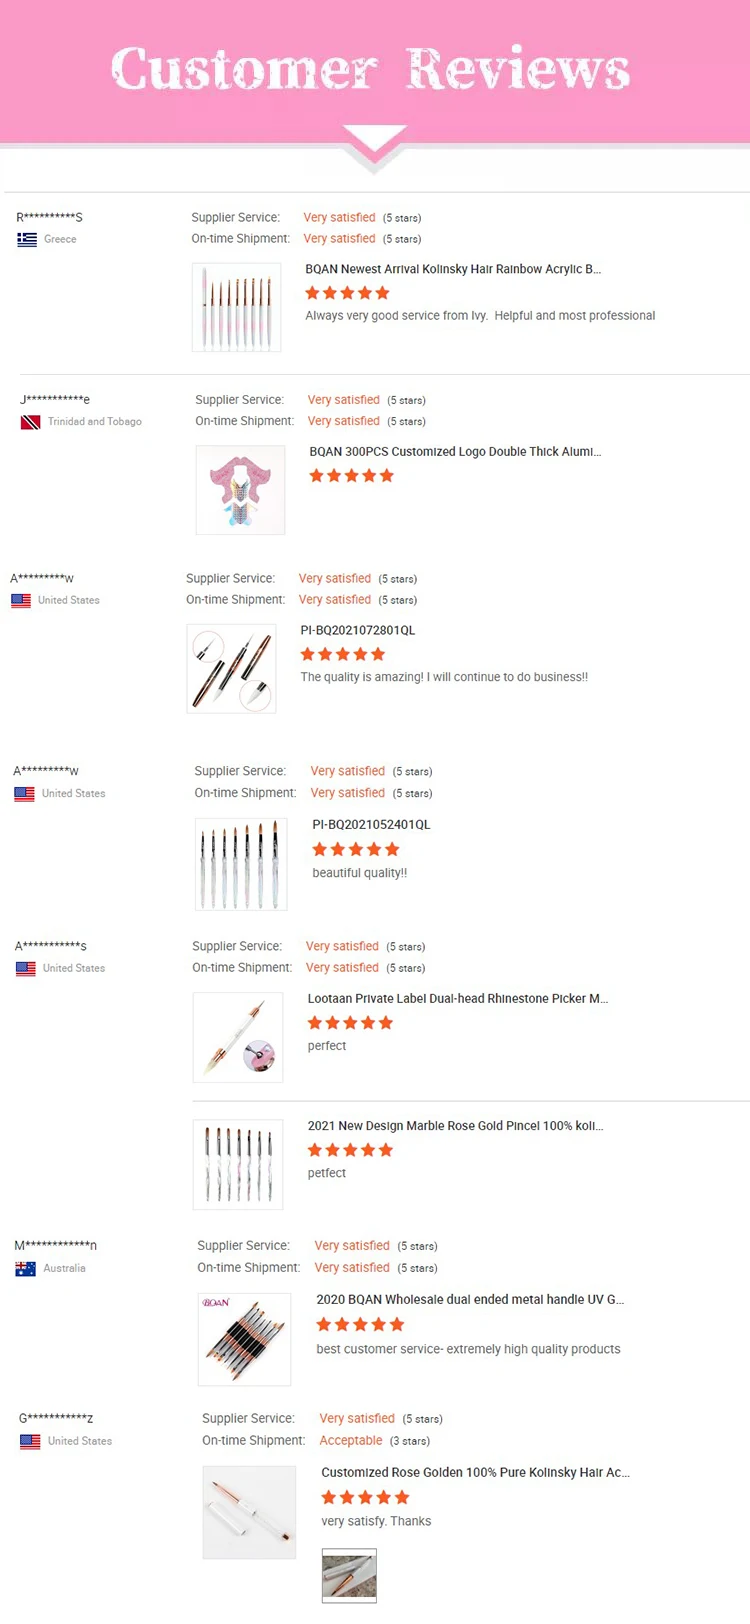Screen dimensions: 750x1624
Task: Click star rating under Rainbow Acrylic brush
Action: pyautogui.click(x=347, y=293)
